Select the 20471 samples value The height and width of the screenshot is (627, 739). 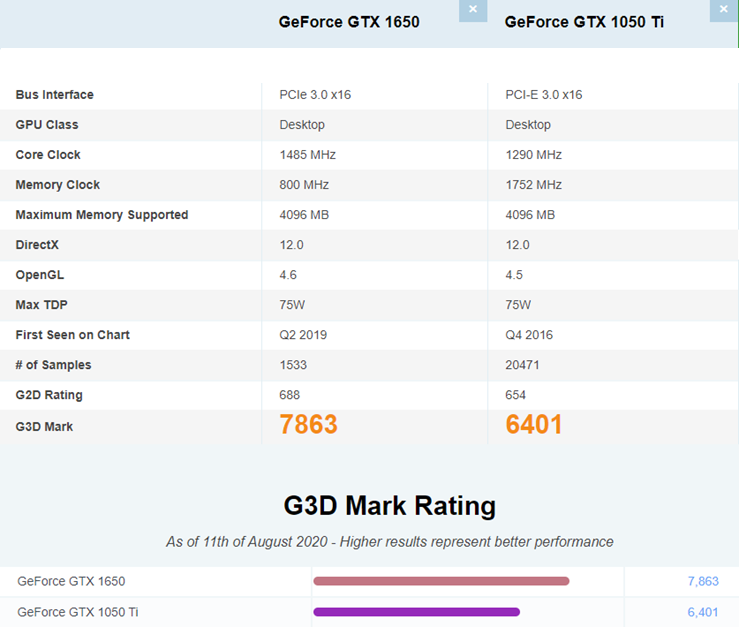click(x=522, y=365)
